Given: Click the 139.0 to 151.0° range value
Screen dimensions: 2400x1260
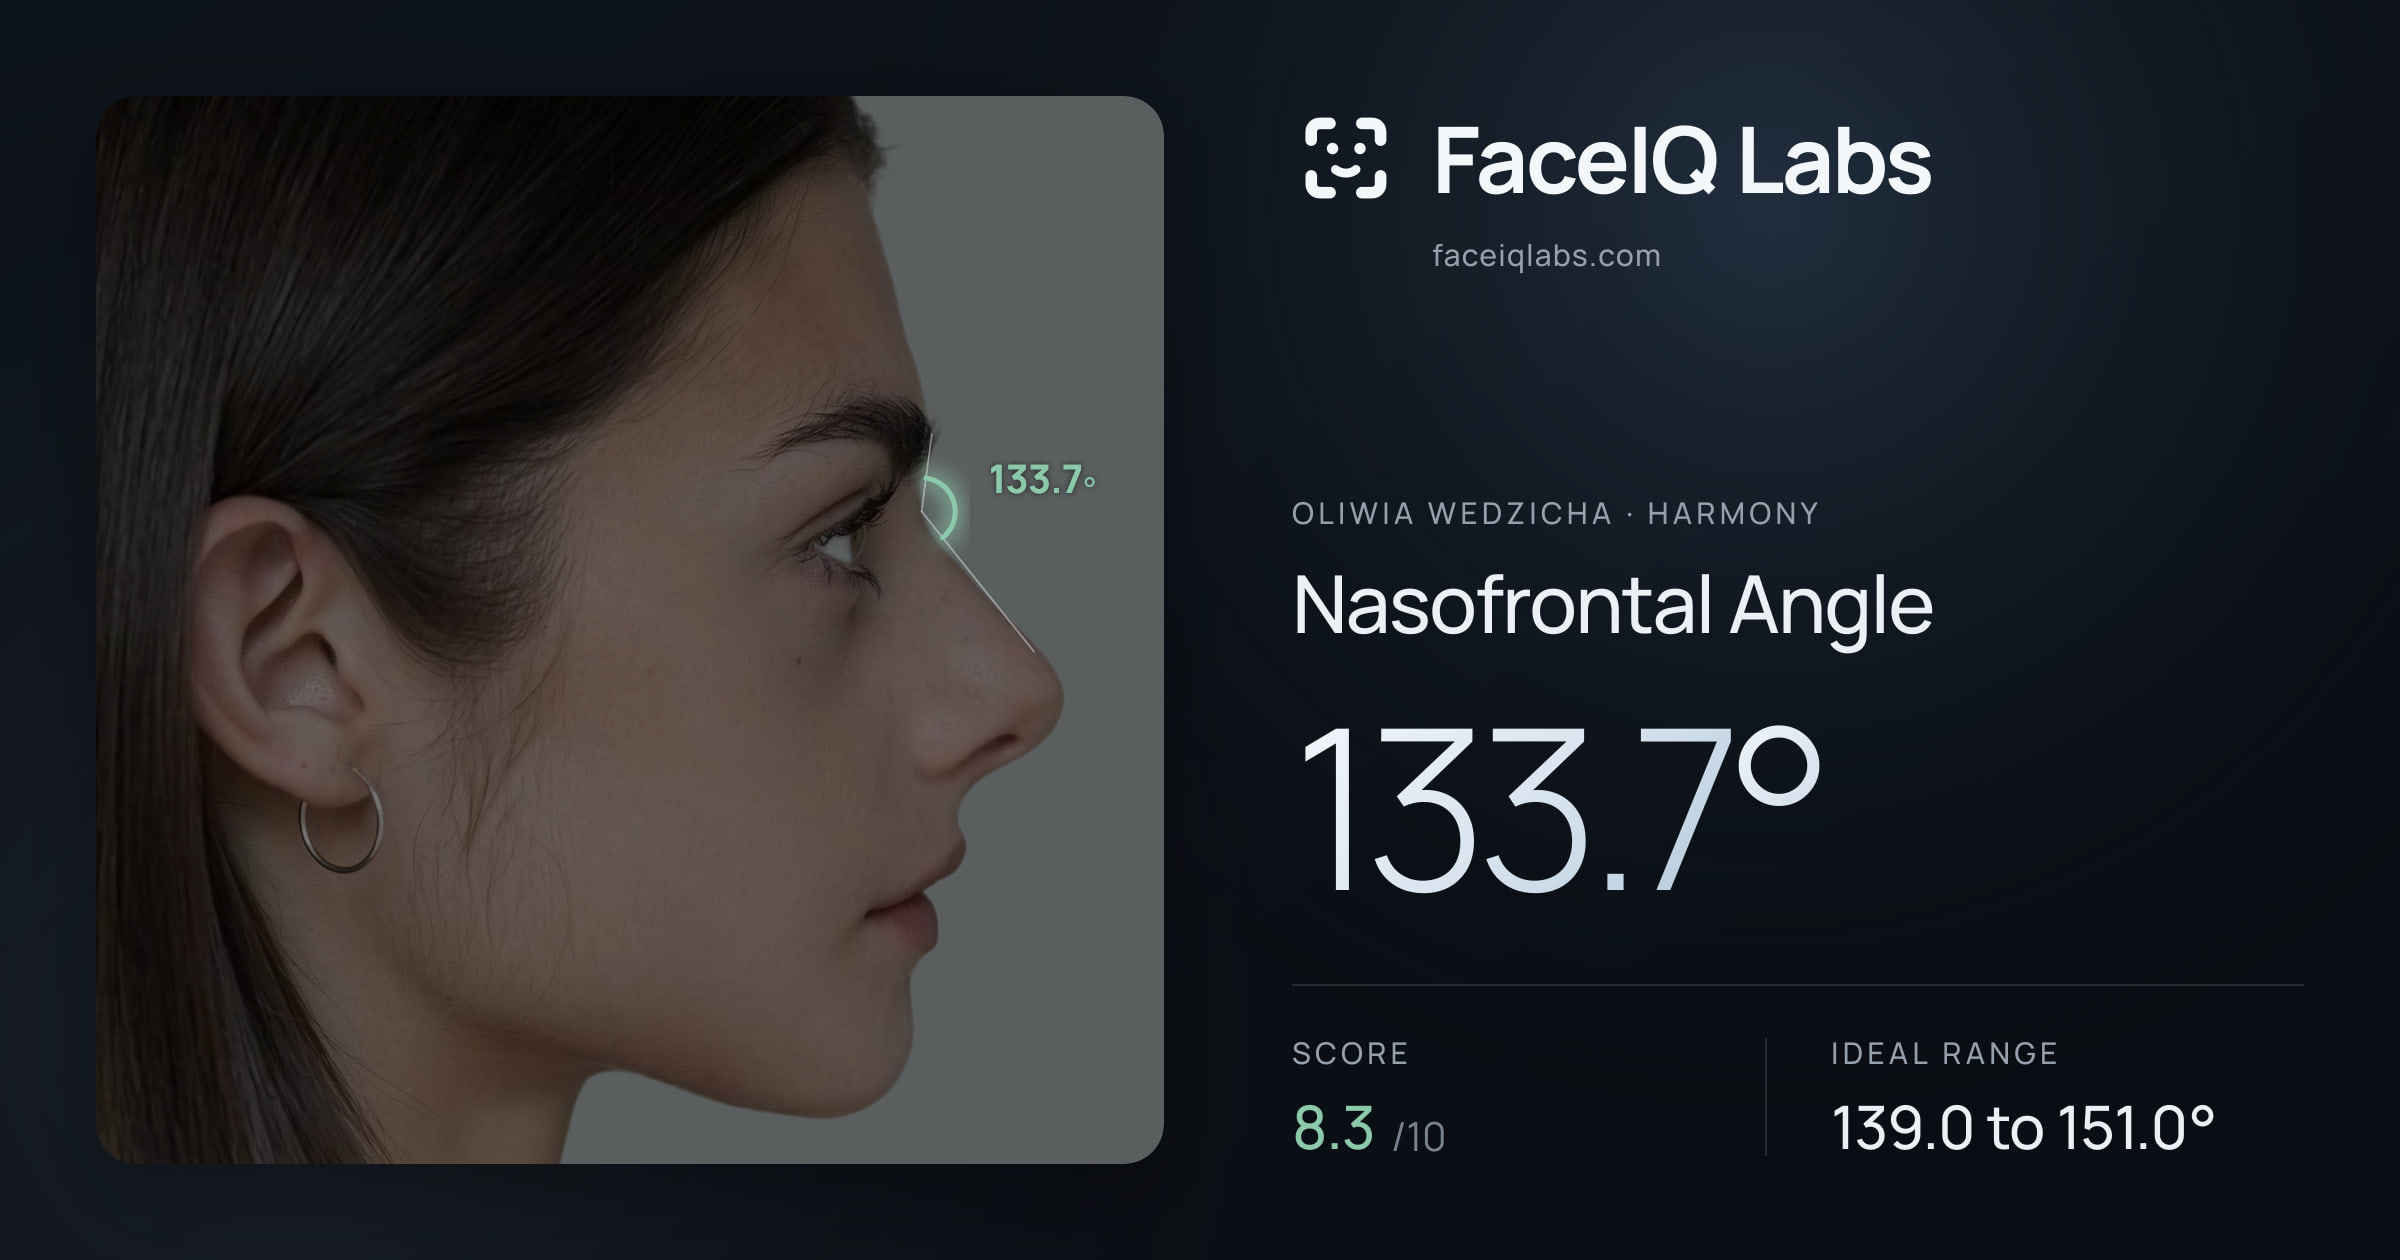Looking at the screenshot, I should [2023, 1128].
